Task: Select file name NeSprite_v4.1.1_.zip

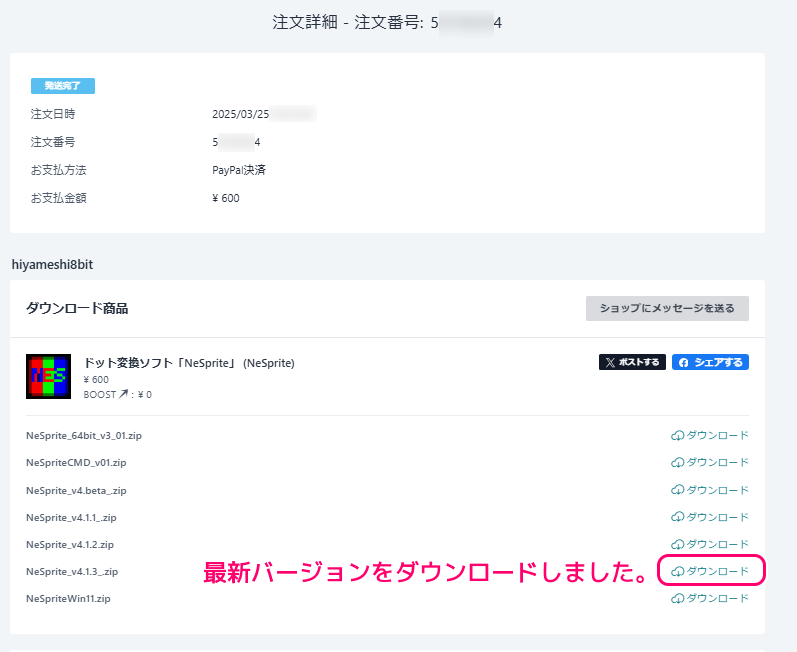Action: (x=71, y=517)
